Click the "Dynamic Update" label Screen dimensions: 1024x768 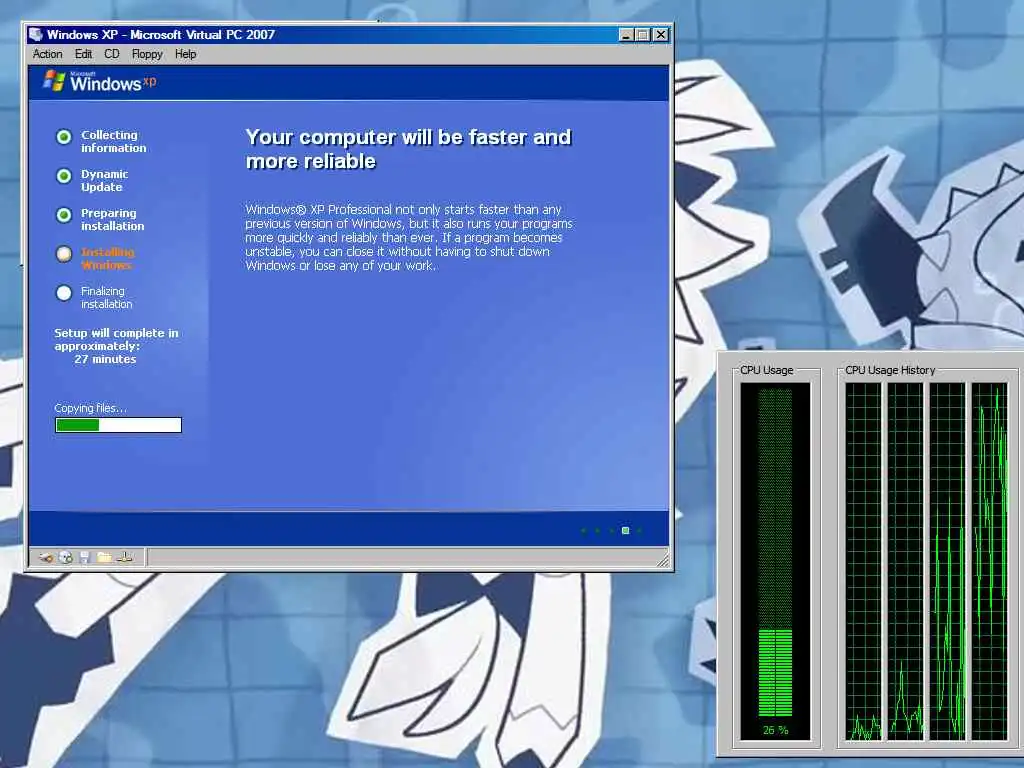click(x=104, y=180)
